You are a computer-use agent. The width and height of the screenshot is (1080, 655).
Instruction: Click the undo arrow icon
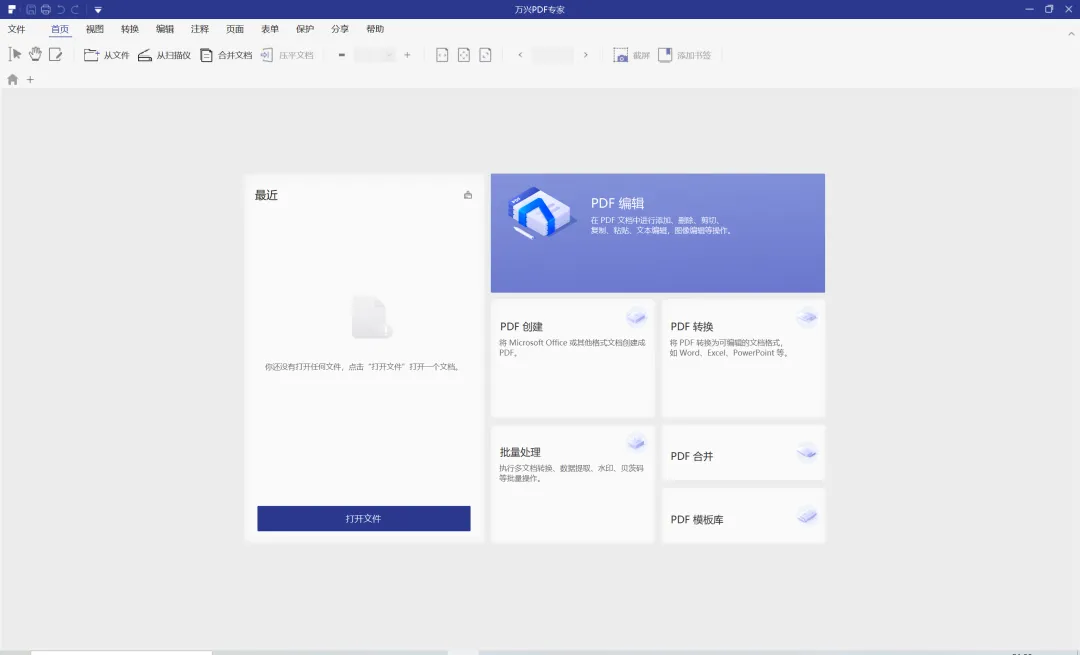click(x=61, y=10)
